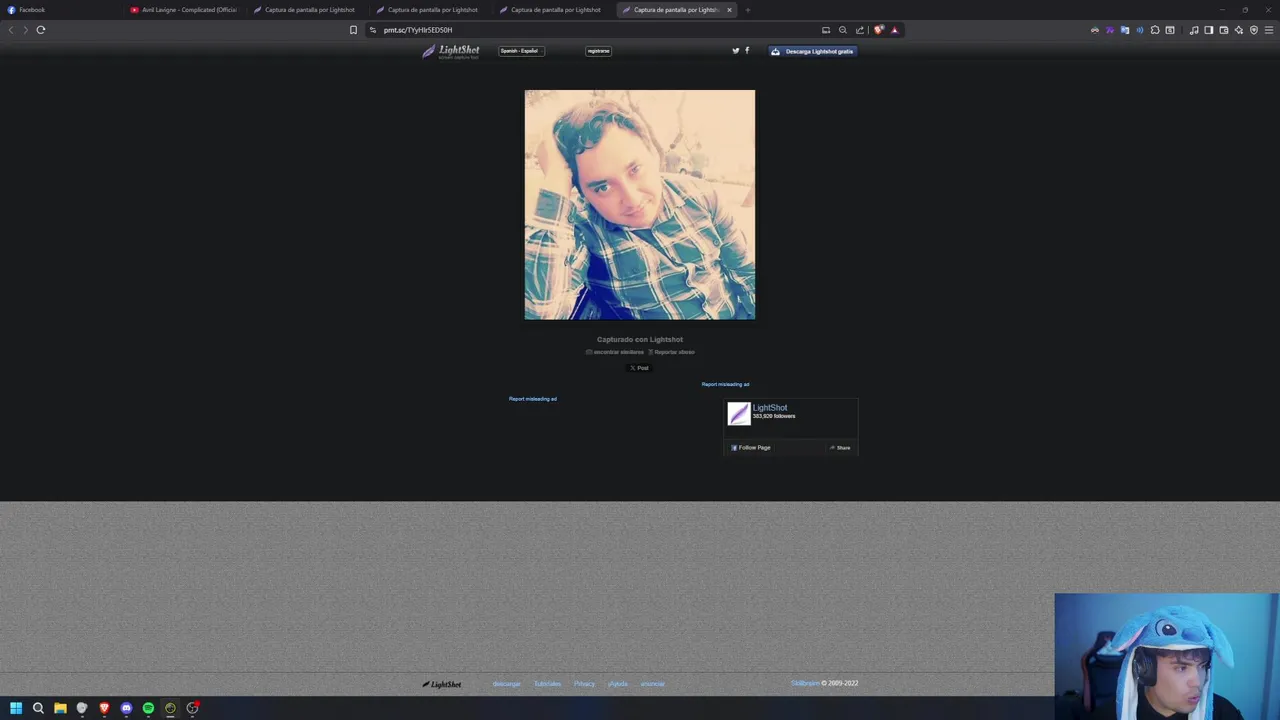Switch to Avril Lavigne Complicated tab
1280x720 pixels.
184,10
